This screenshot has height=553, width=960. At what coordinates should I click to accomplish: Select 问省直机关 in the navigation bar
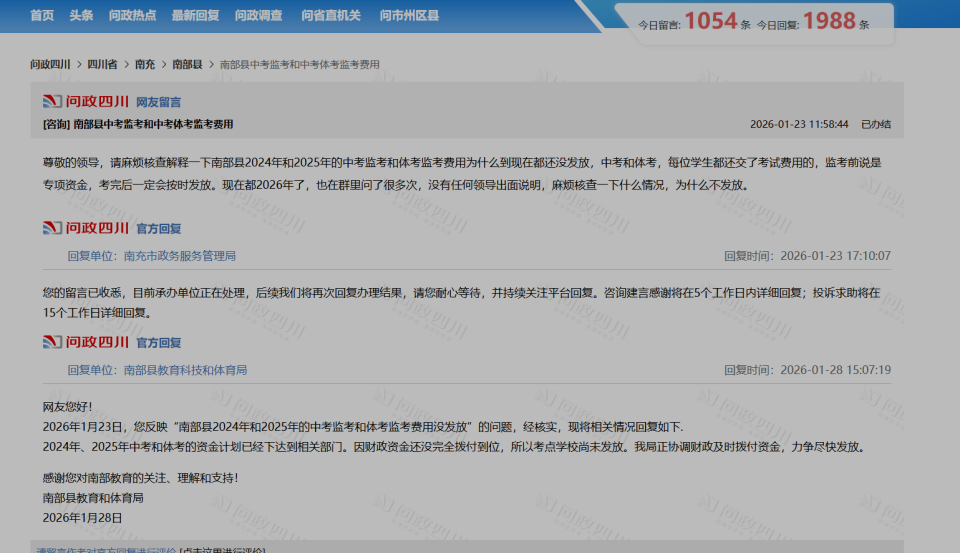[x=331, y=15]
